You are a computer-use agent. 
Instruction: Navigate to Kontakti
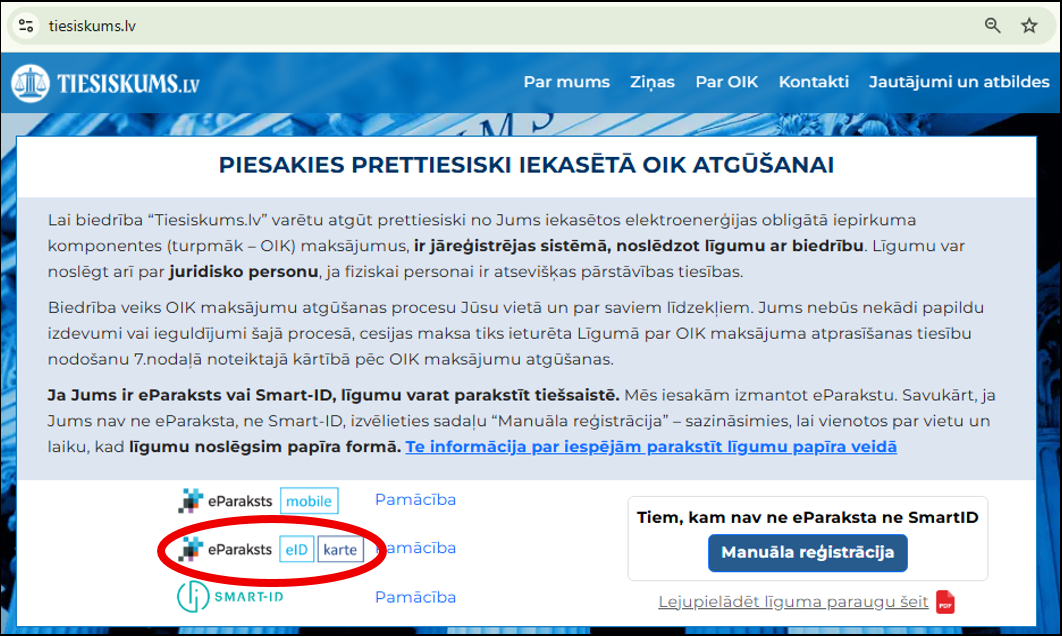813,82
